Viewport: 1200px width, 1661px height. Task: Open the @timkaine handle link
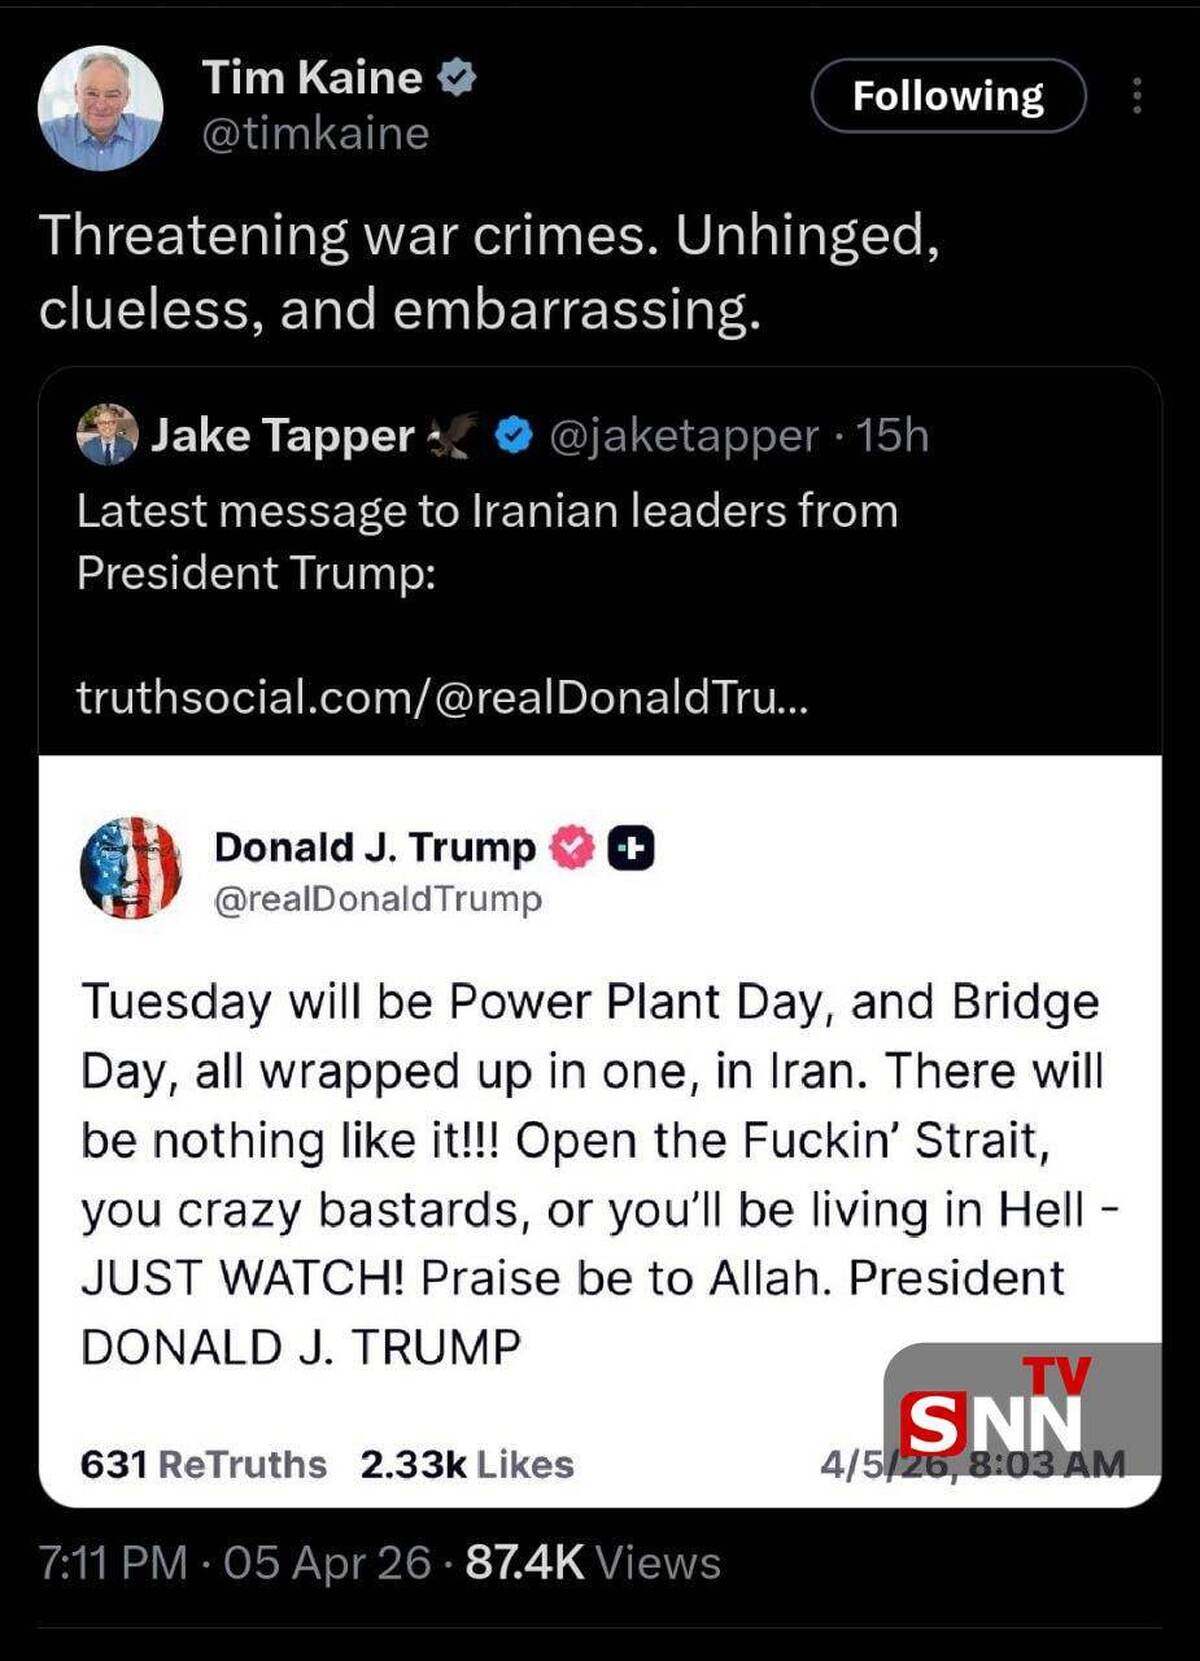(316, 134)
